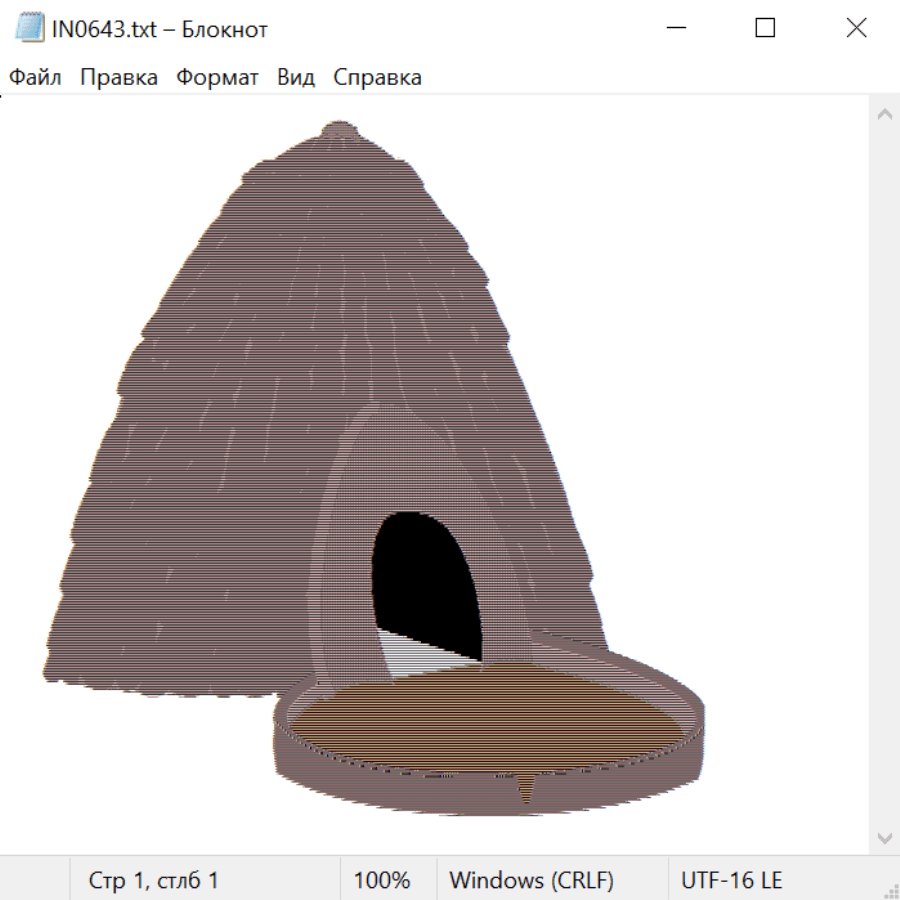Click the resize grip in the window corner
This screenshot has width=900, height=900.
pos(890,890)
